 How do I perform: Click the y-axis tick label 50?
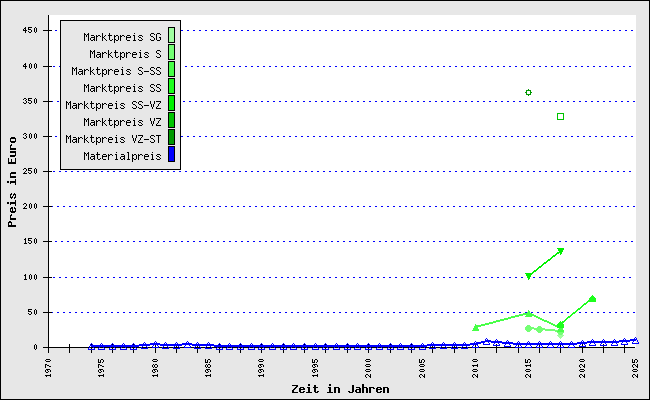pos(32,312)
